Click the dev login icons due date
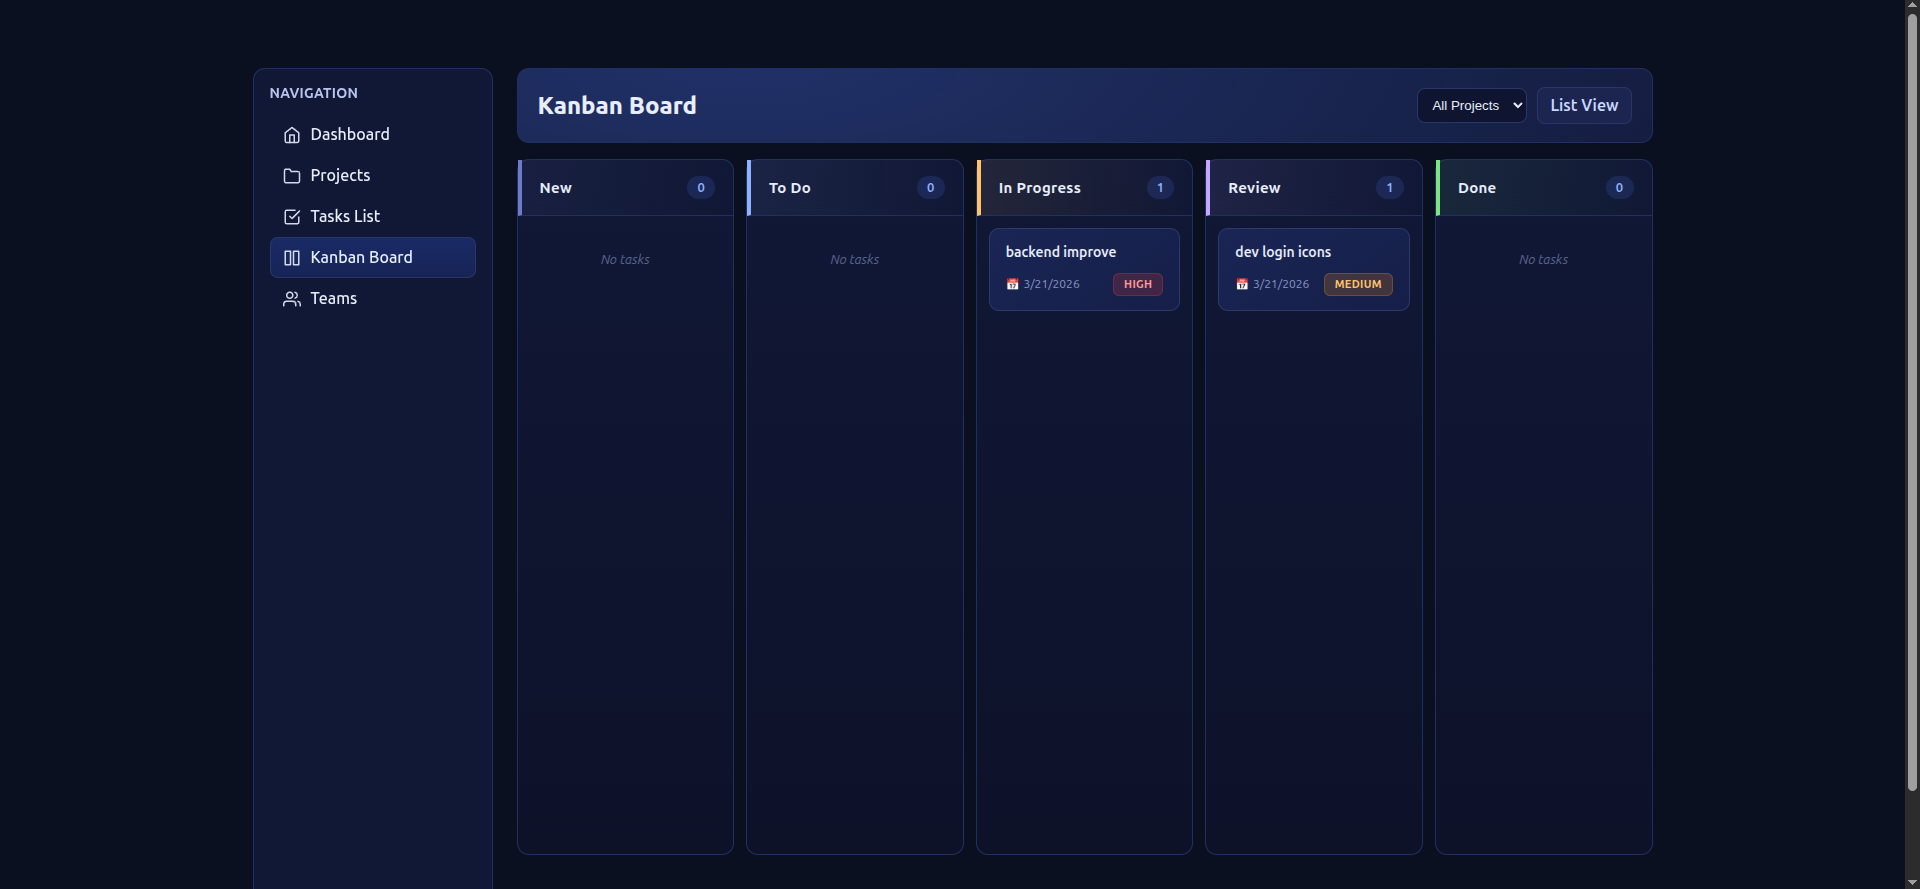Viewport: 1920px width, 889px height. pos(1281,284)
